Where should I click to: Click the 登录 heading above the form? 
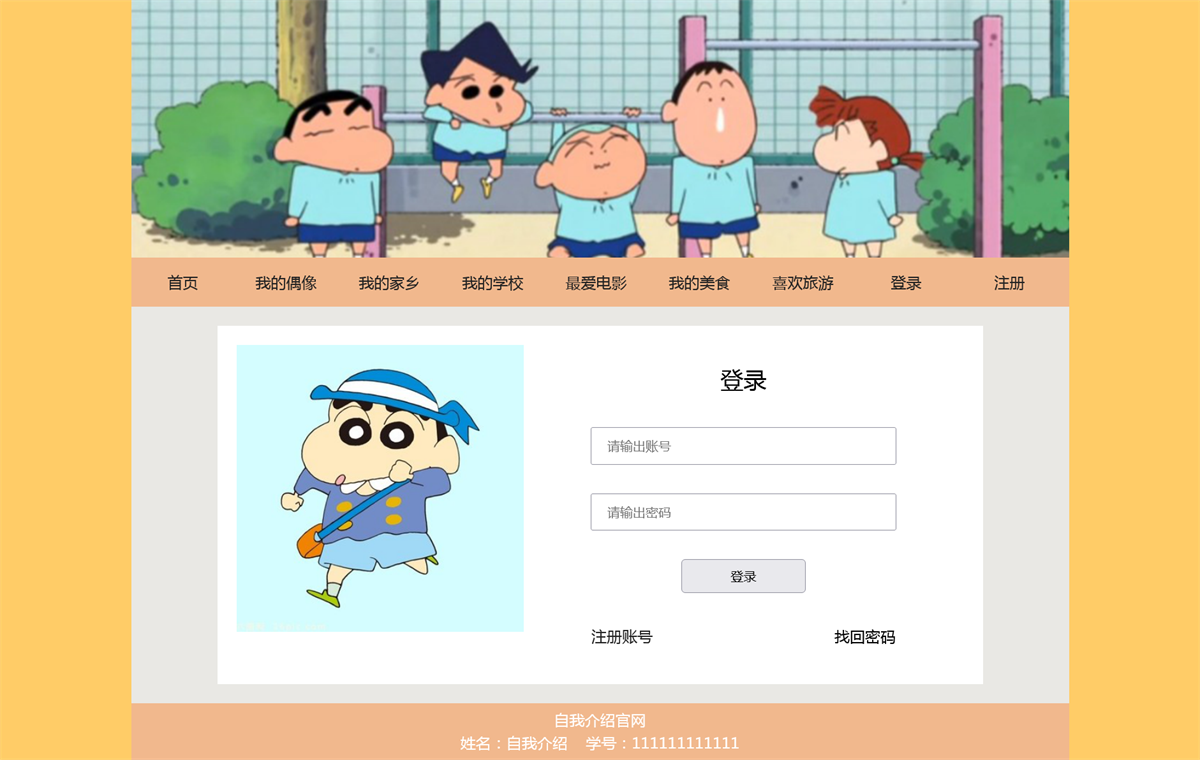click(743, 381)
